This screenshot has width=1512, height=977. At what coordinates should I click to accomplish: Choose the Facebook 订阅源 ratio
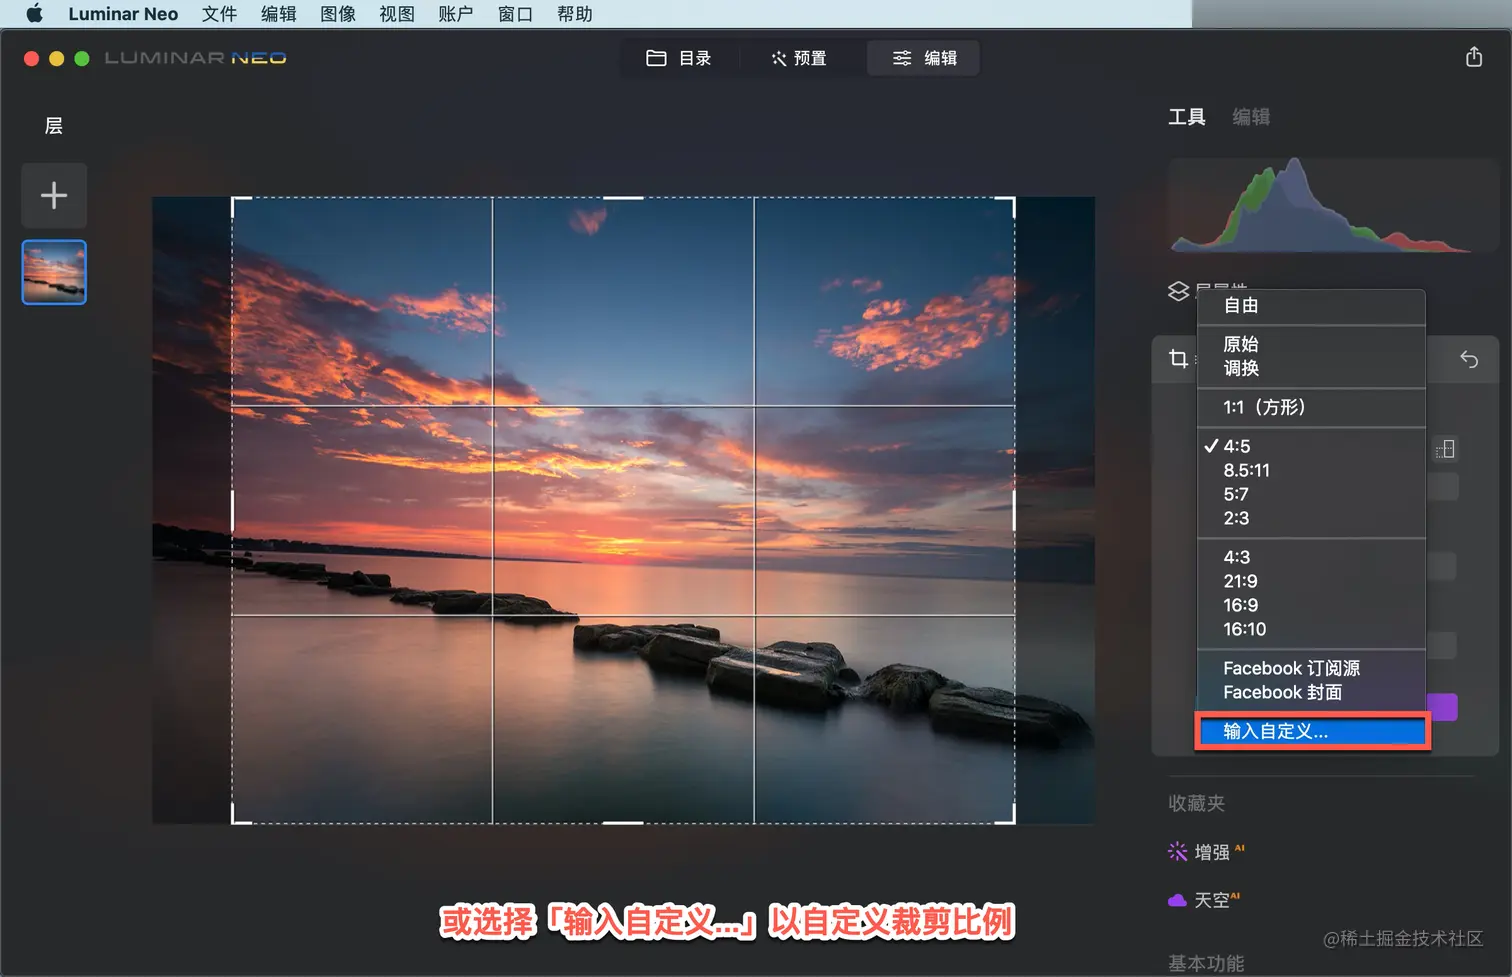tap(1311, 668)
